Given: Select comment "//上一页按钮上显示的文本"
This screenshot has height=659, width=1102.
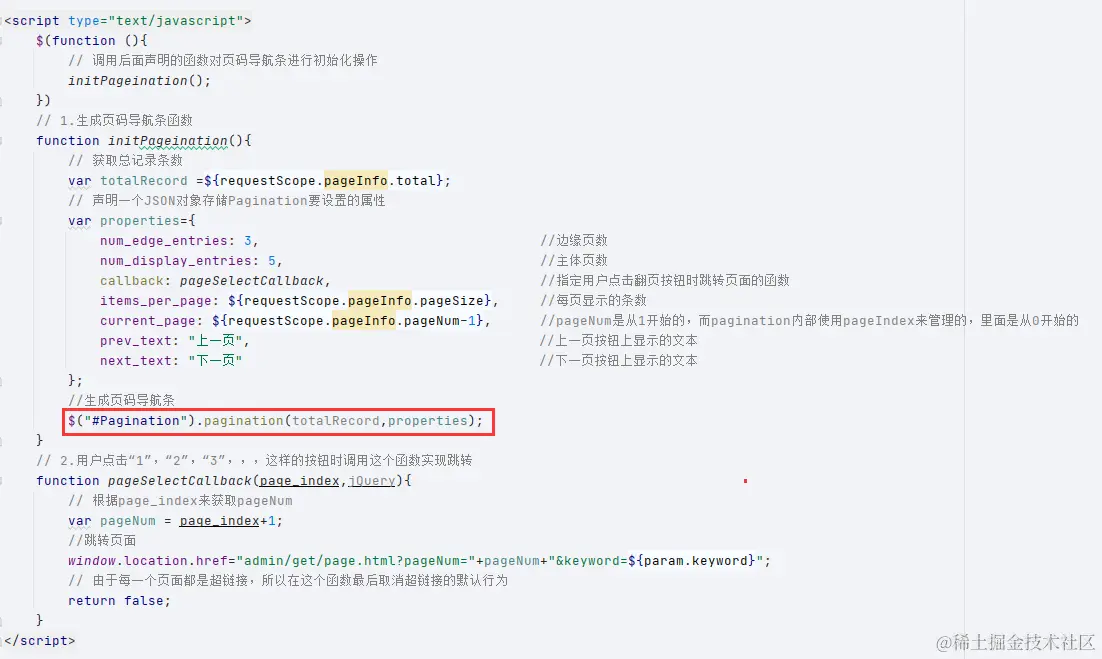Looking at the screenshot, I should coord(618,341).
